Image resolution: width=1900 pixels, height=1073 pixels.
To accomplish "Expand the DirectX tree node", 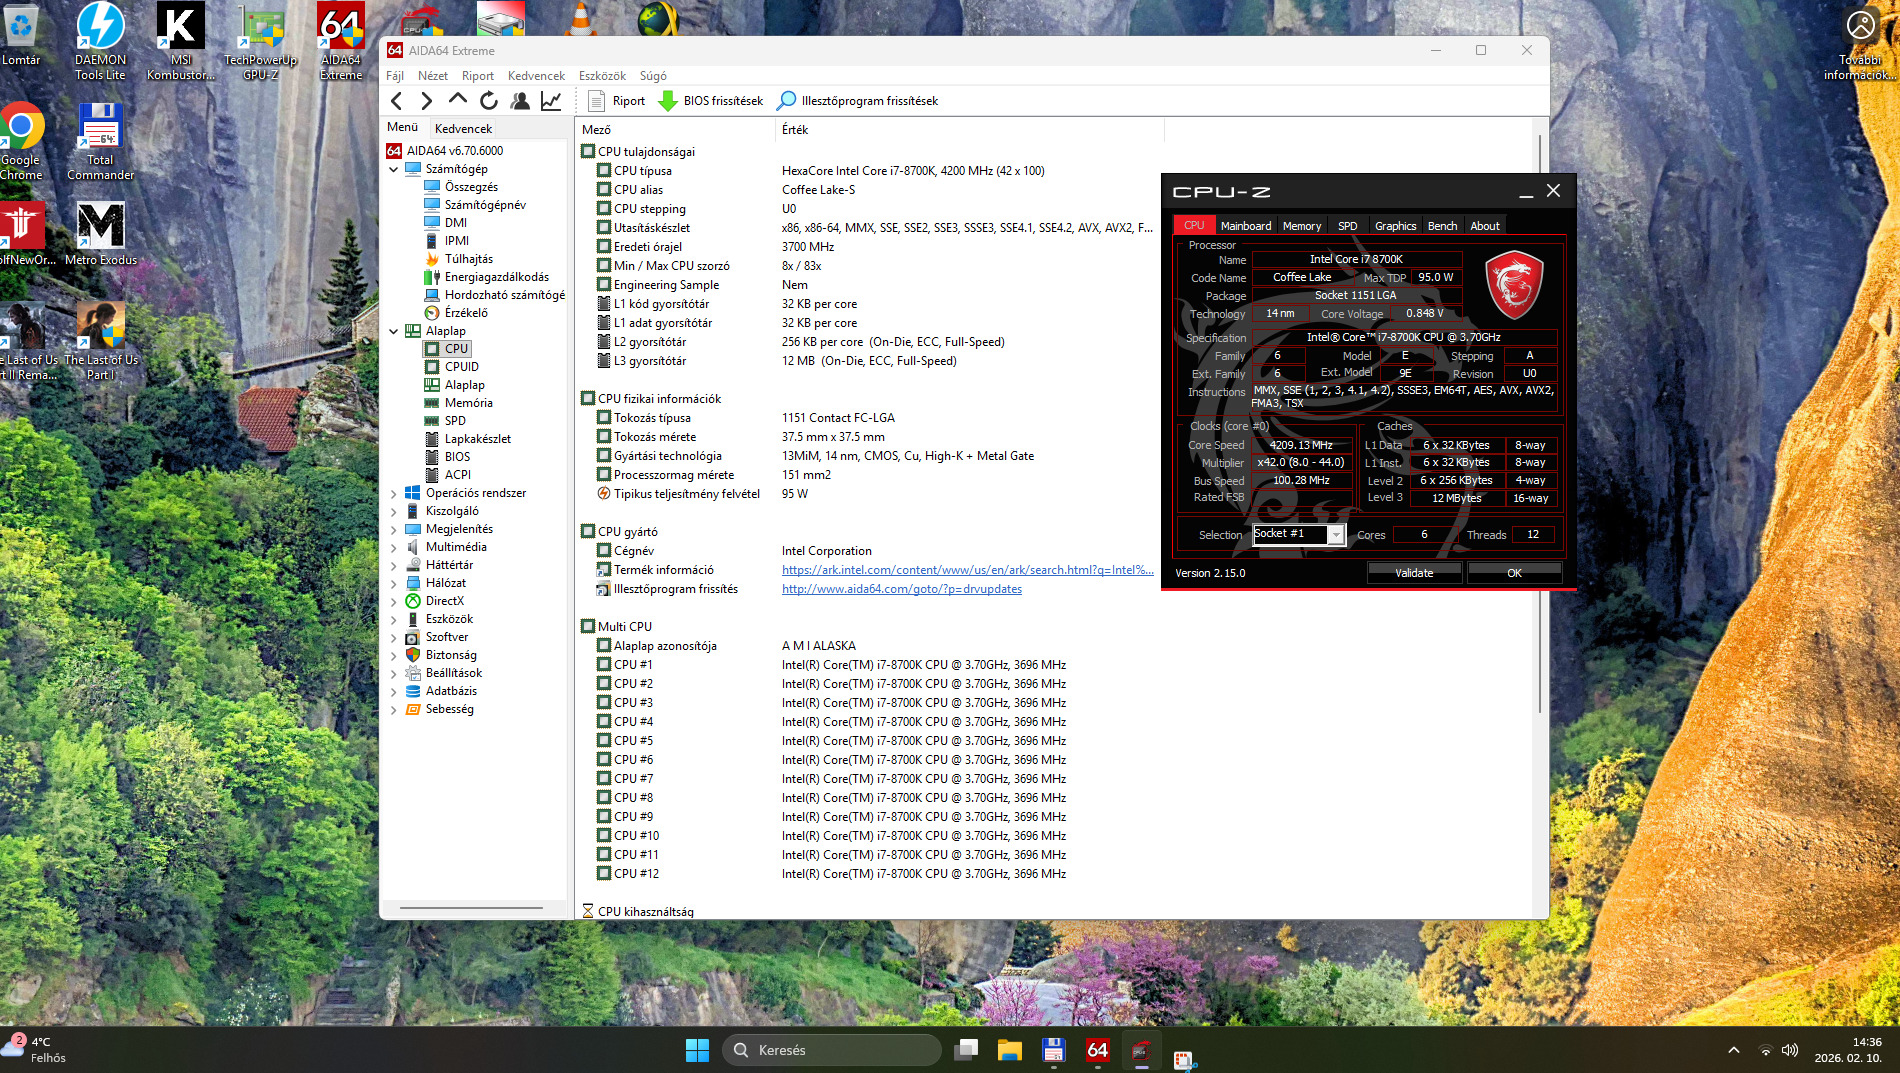I will point(394,602).
